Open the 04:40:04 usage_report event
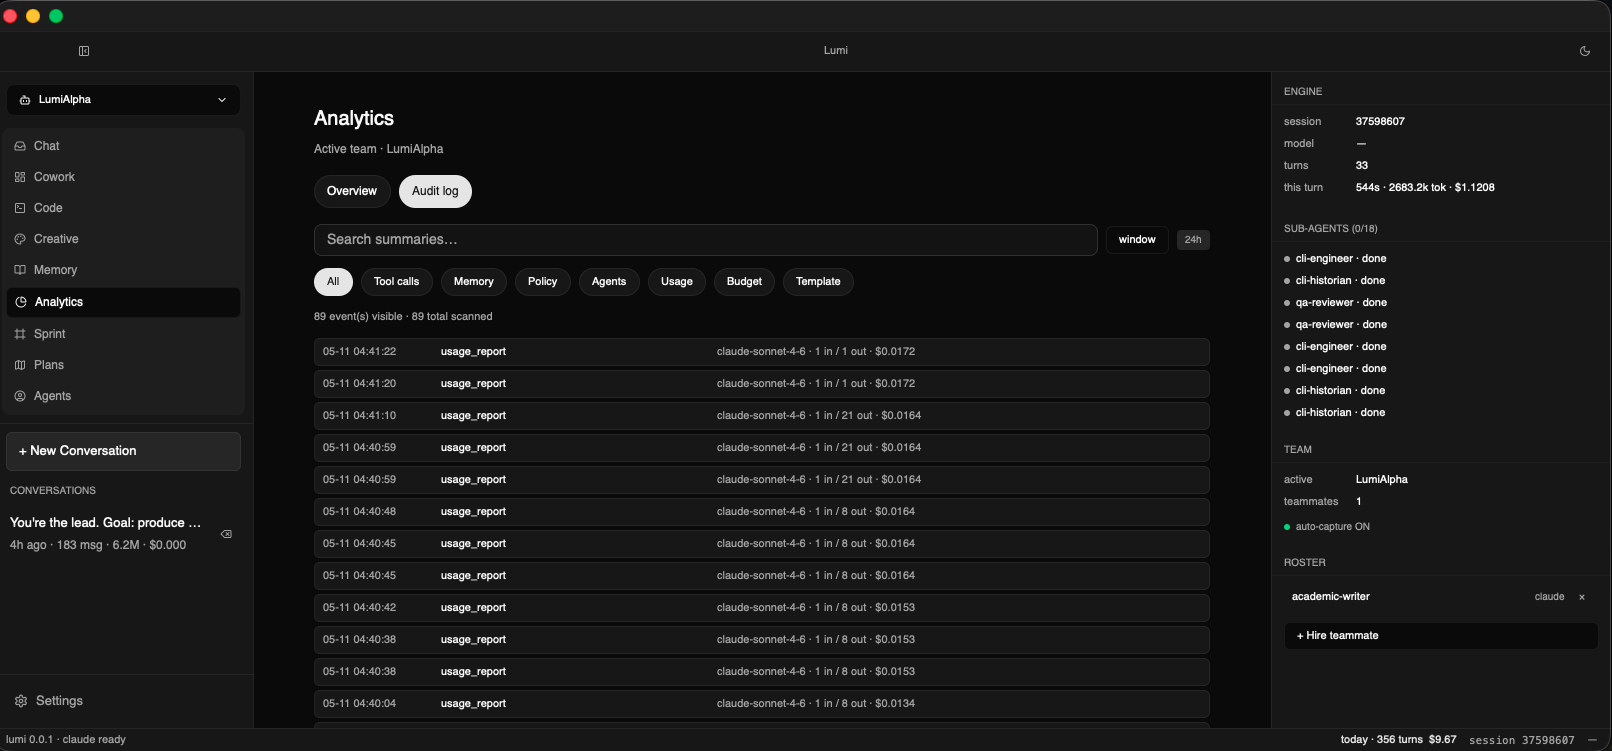 pyautogui.click(x=762, y=704)
